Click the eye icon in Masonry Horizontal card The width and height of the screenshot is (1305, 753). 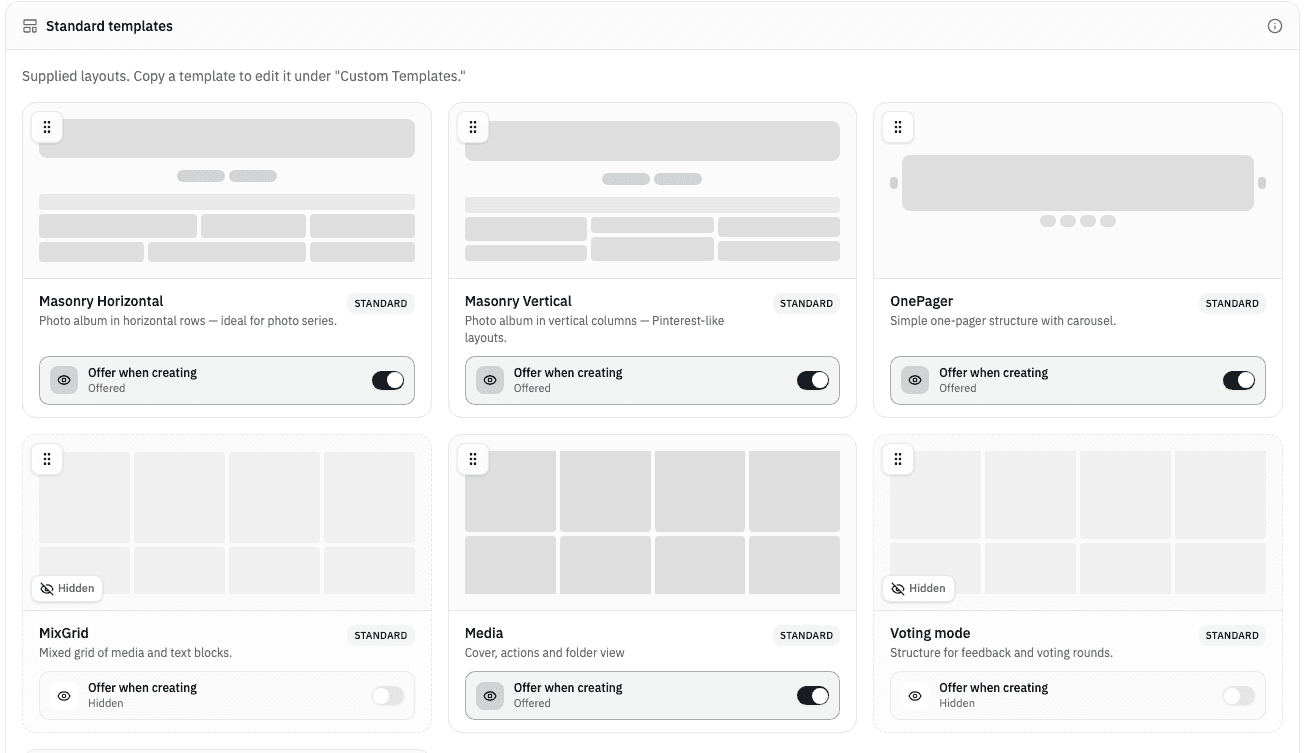[x=64, y=380]
